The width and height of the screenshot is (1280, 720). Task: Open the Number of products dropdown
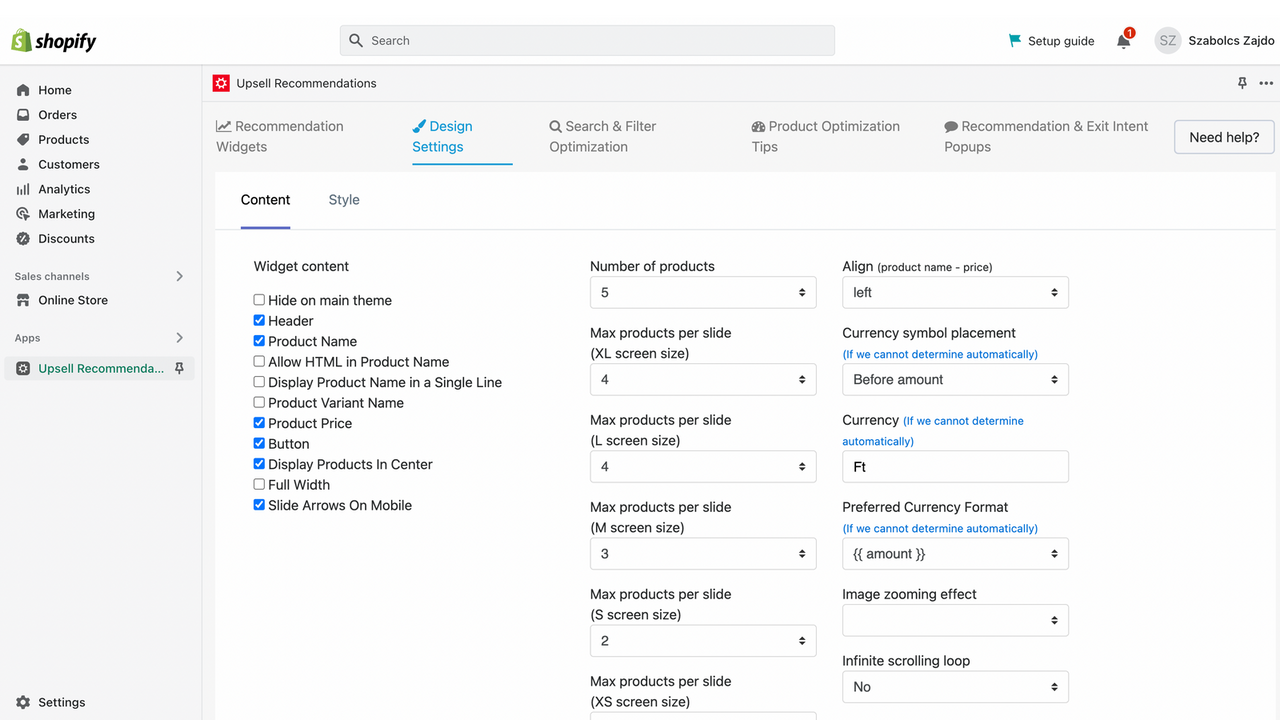click(x=703, y=292)
